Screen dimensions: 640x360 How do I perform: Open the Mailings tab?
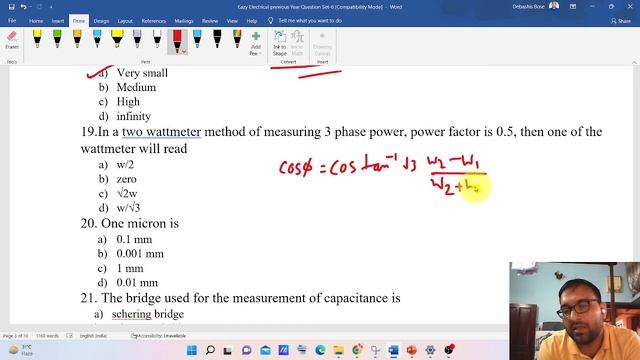coord(184,21)
